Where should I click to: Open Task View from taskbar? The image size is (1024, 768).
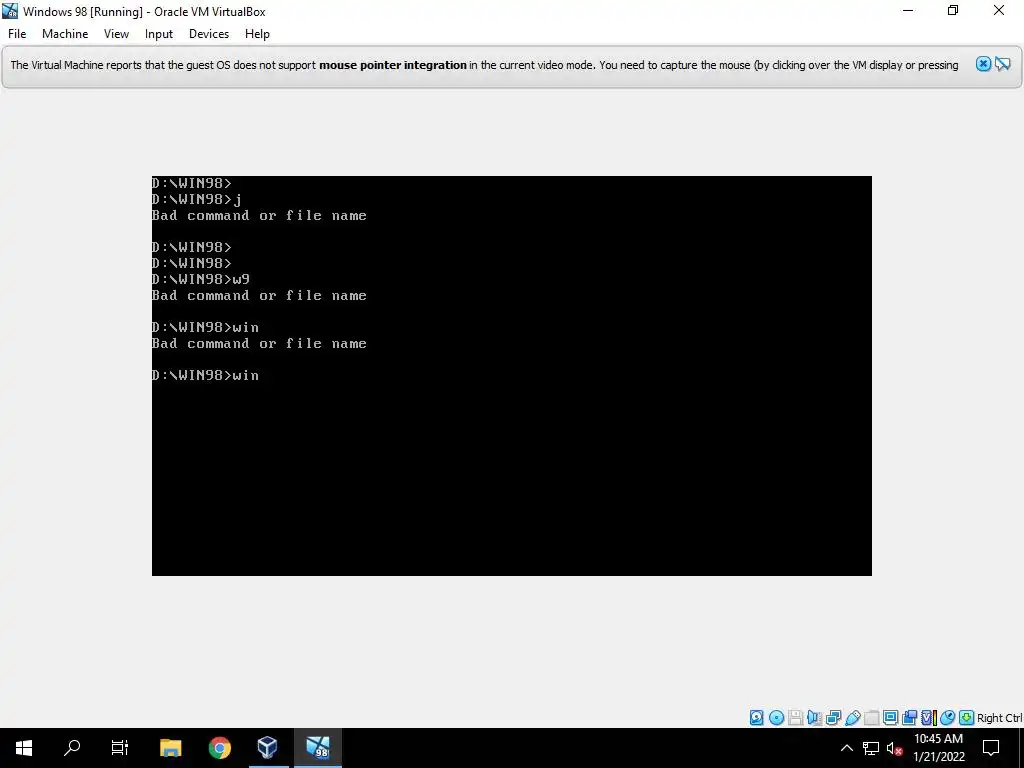(x=120, y=748)
